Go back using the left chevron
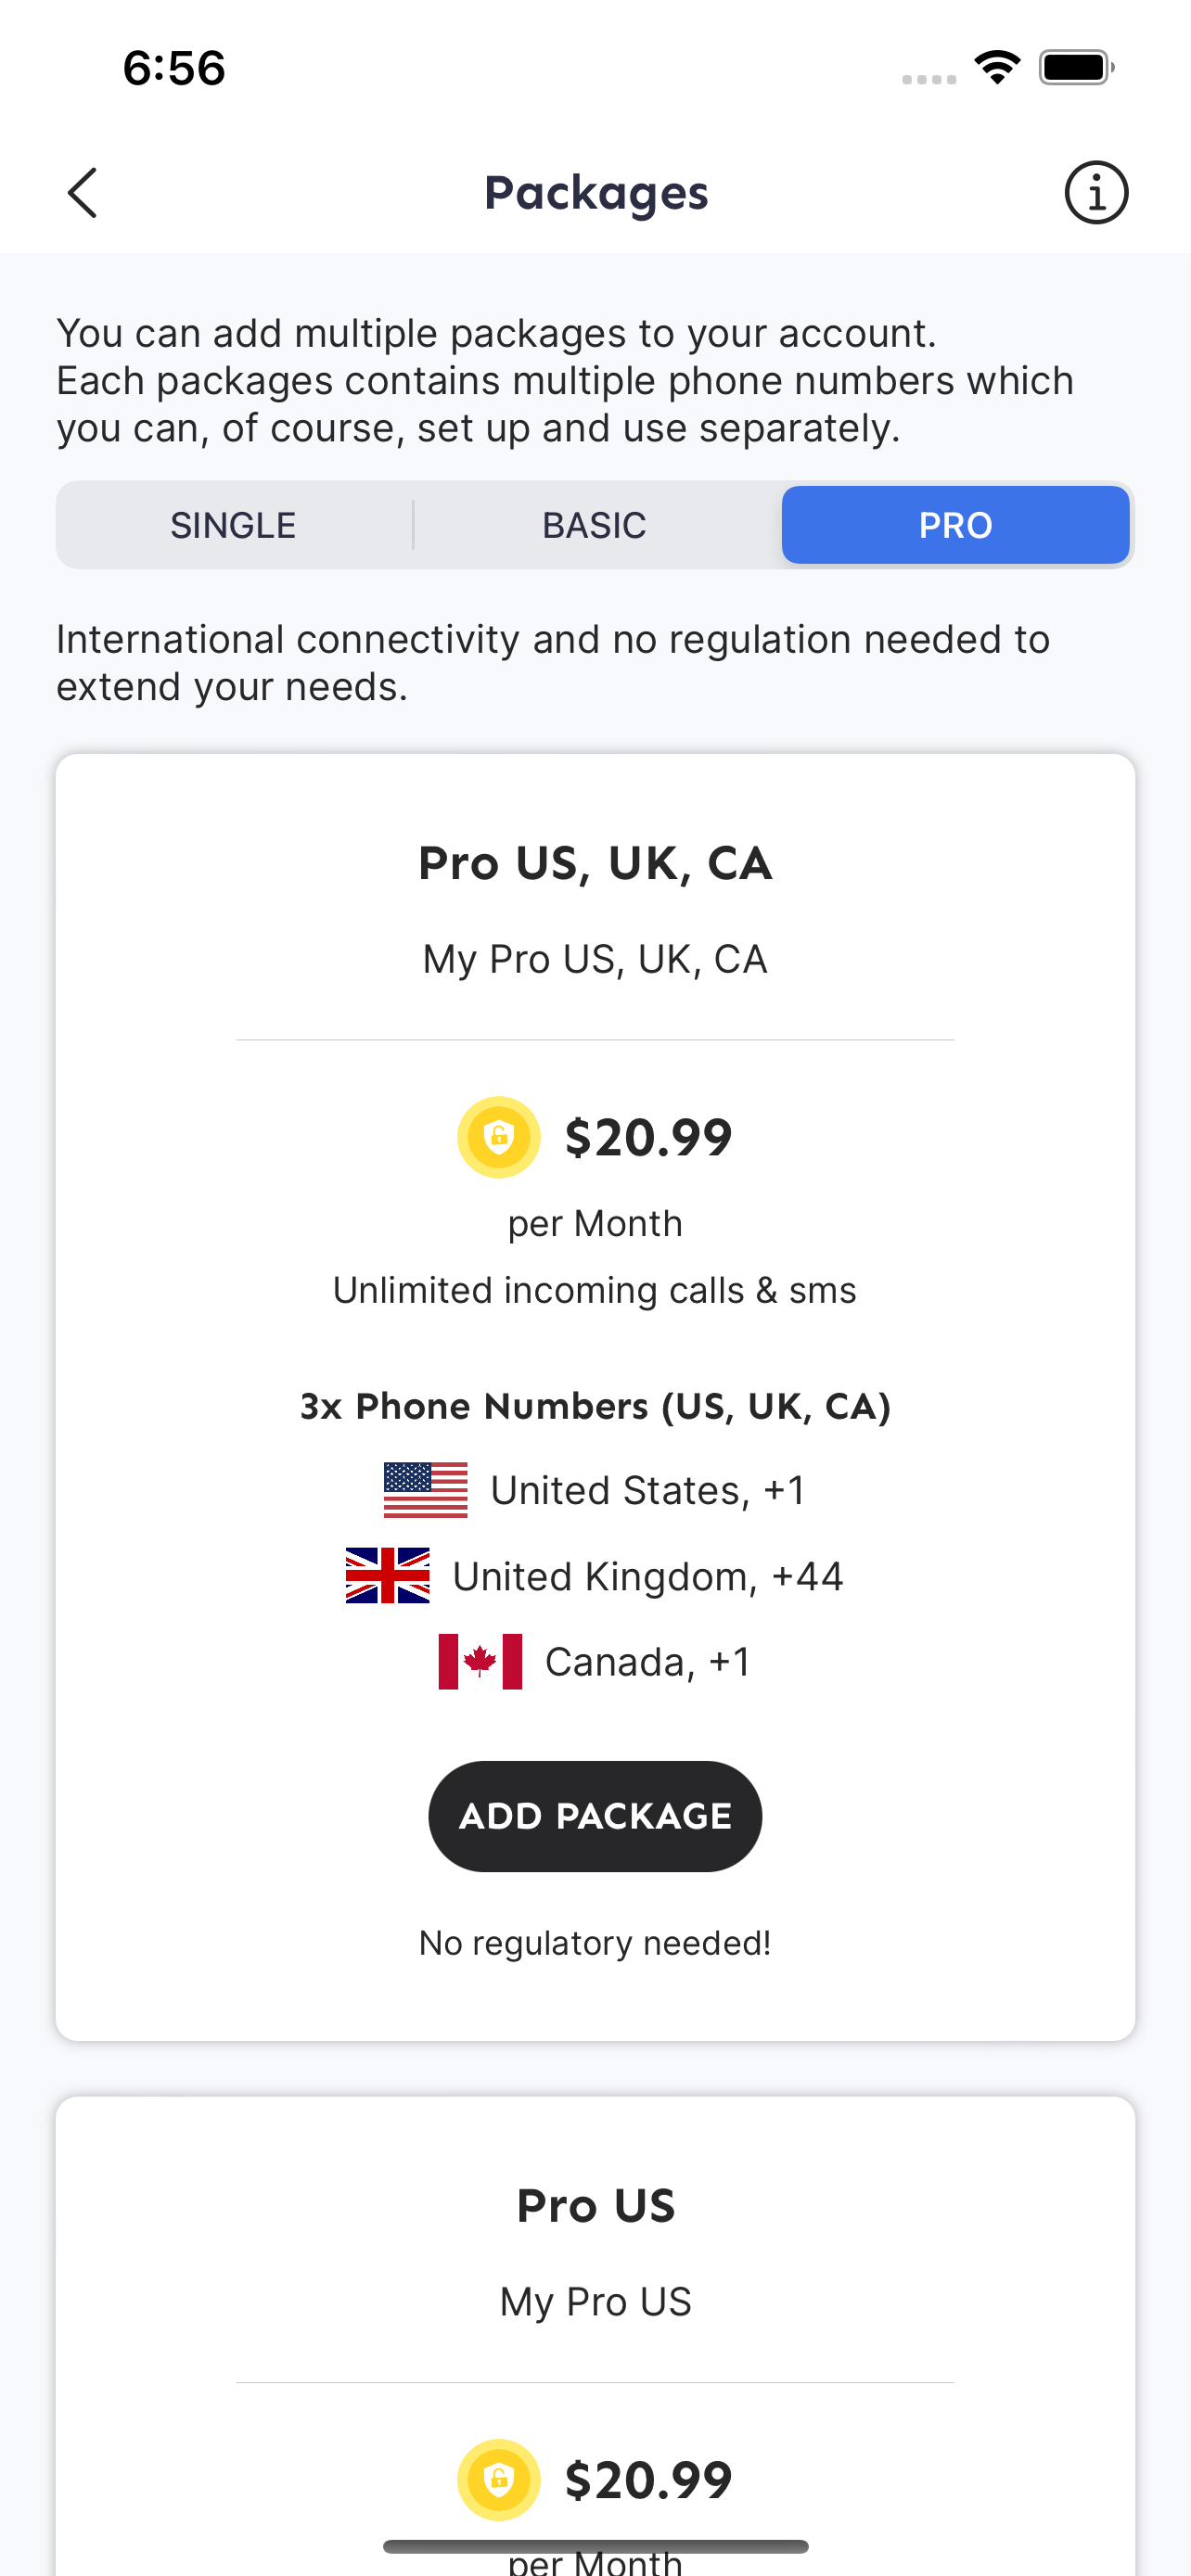The width and height of the screenshot is (1191, 2576). tap(82, 192)
